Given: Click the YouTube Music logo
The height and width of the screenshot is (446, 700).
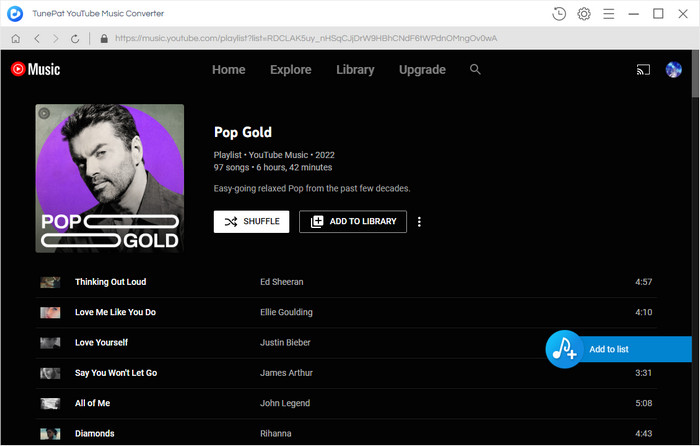Looking at the screenshot, I should coord(35,69).
